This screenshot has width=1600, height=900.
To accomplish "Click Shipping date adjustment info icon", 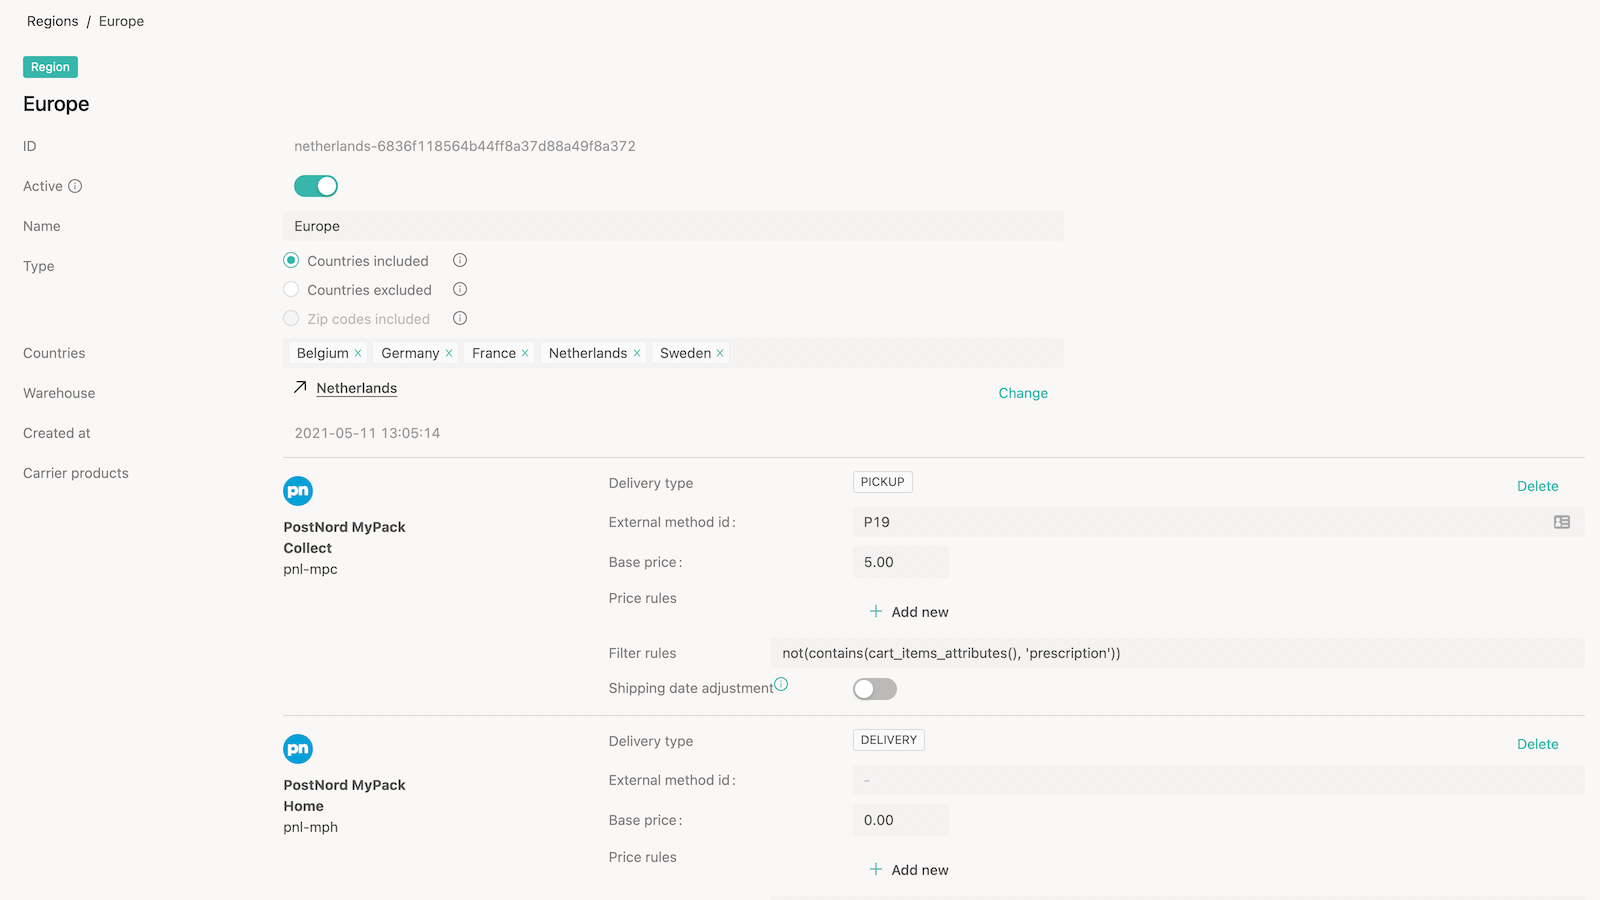I will (x=781, y=684).
